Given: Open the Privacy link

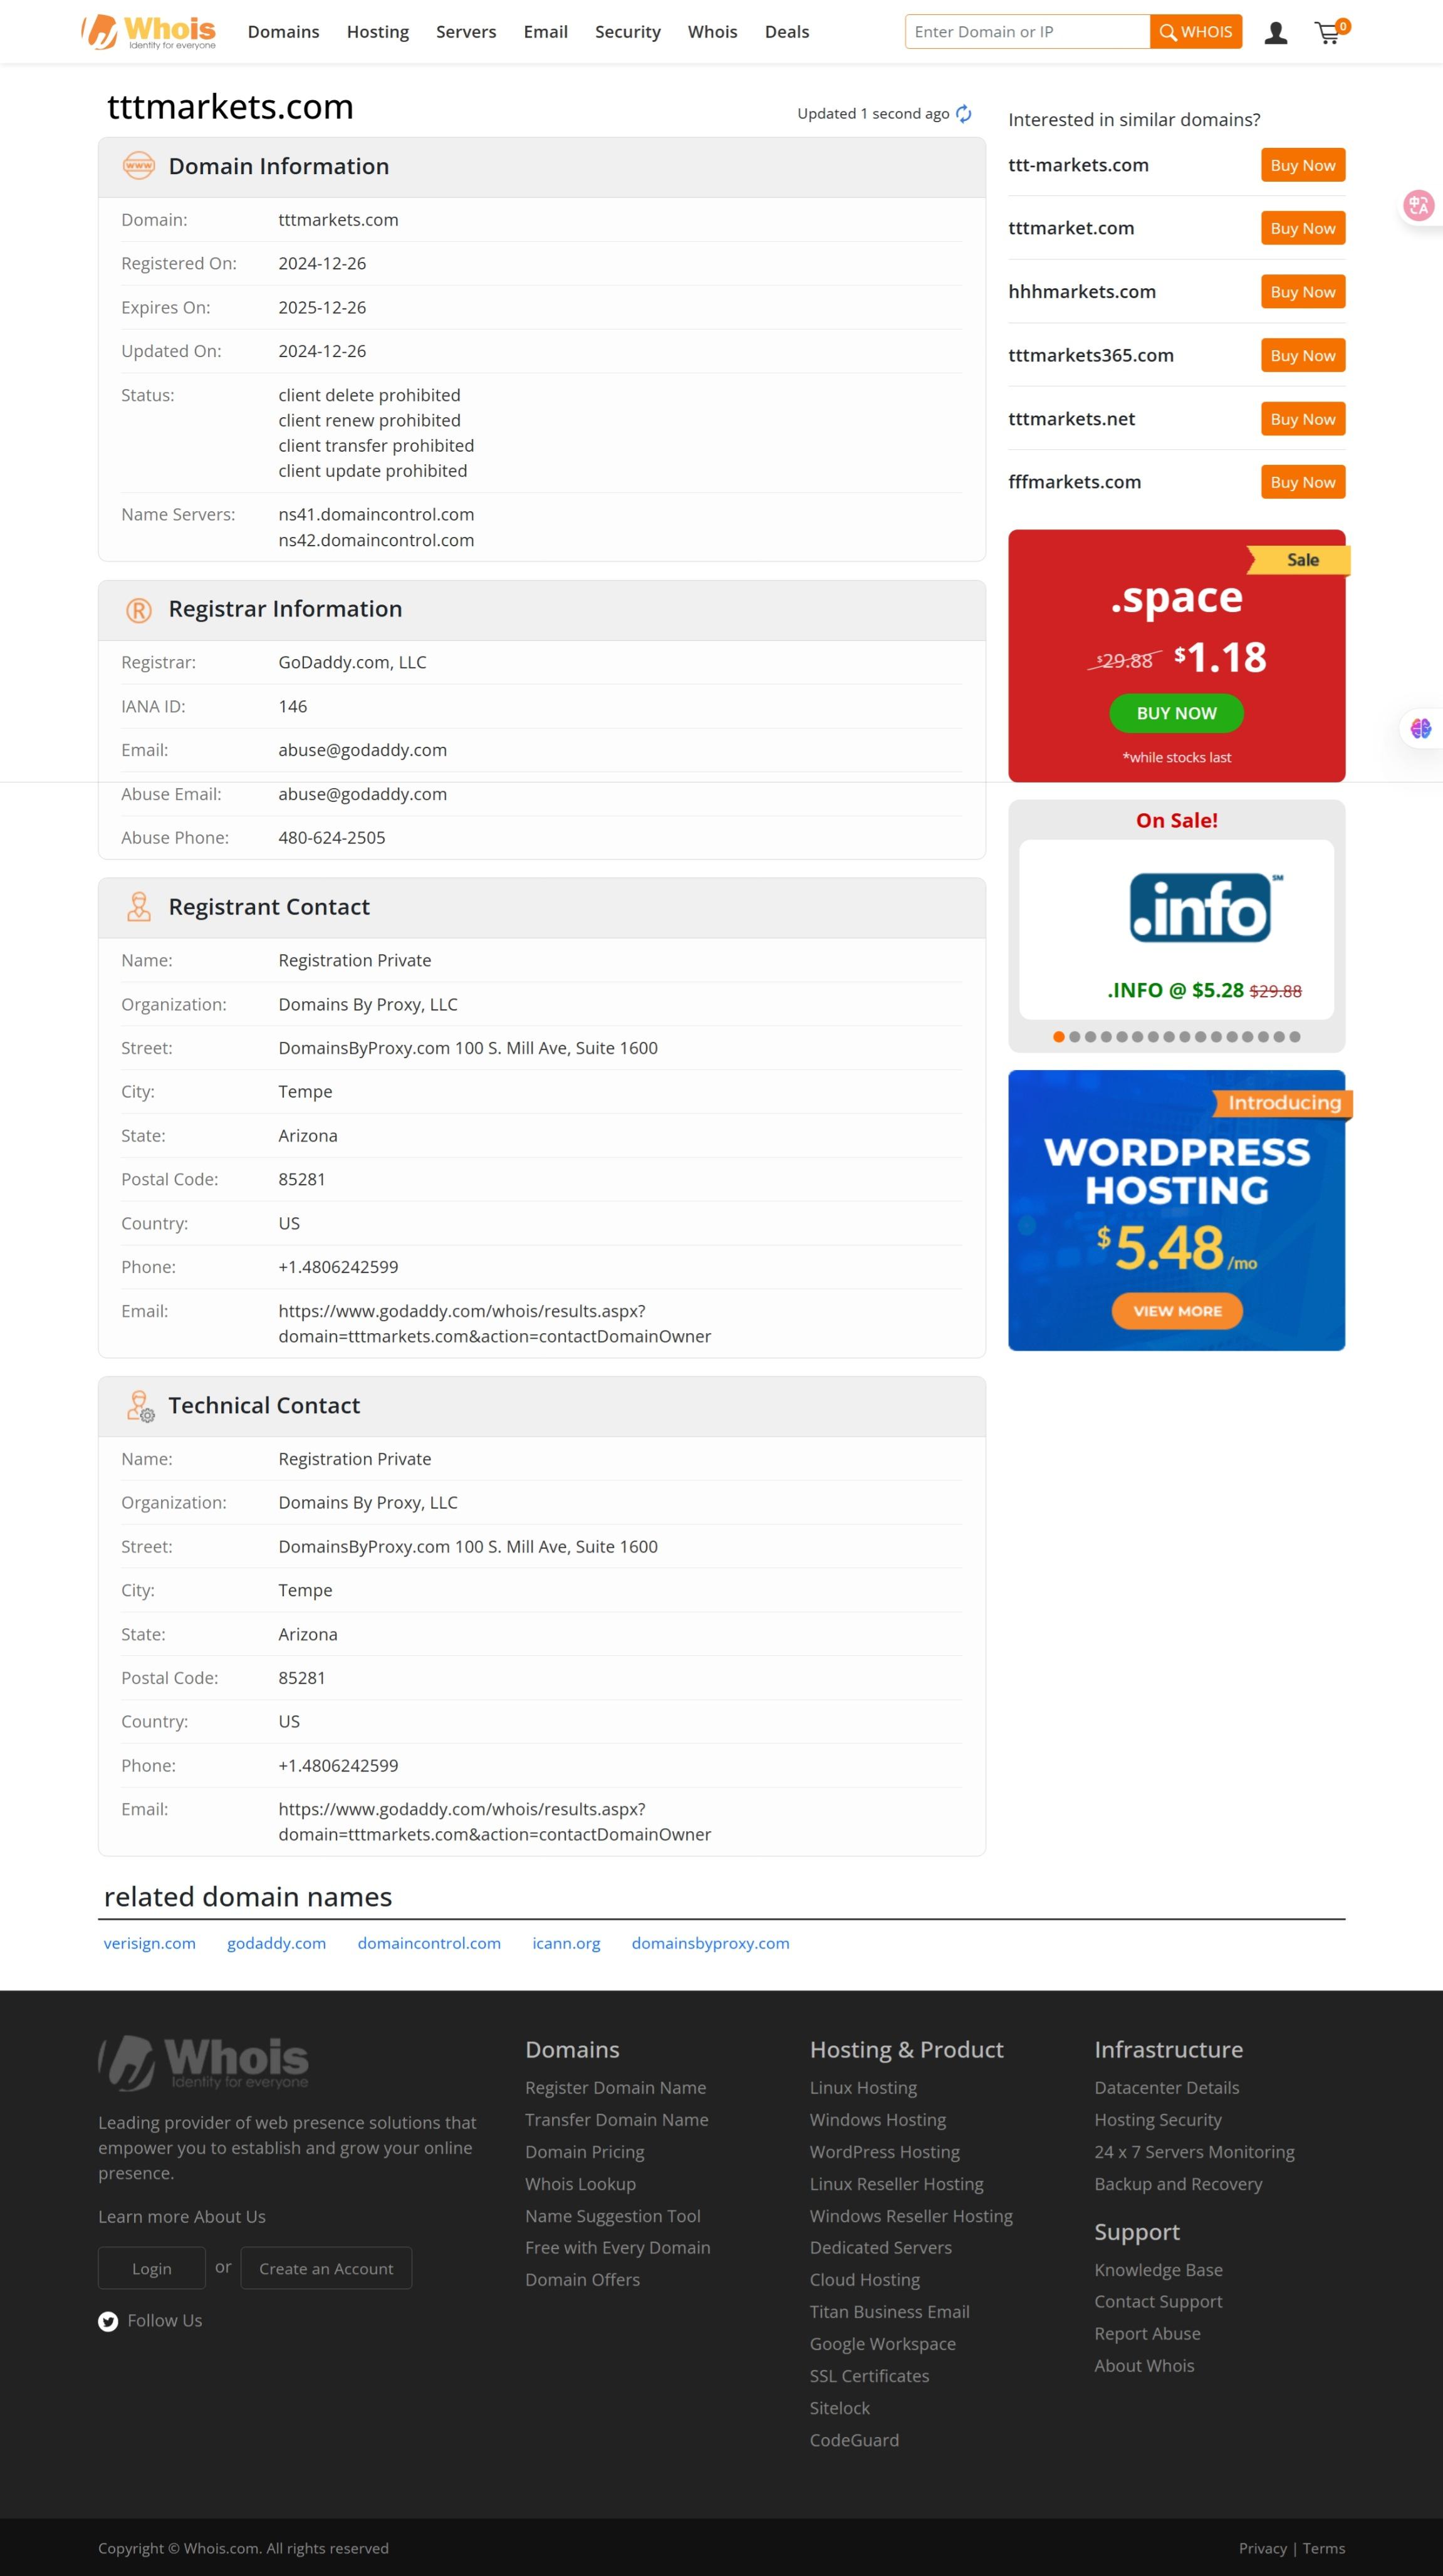Looking at the screenshot, I should pyautogui.click(x=1262, y=2548).
